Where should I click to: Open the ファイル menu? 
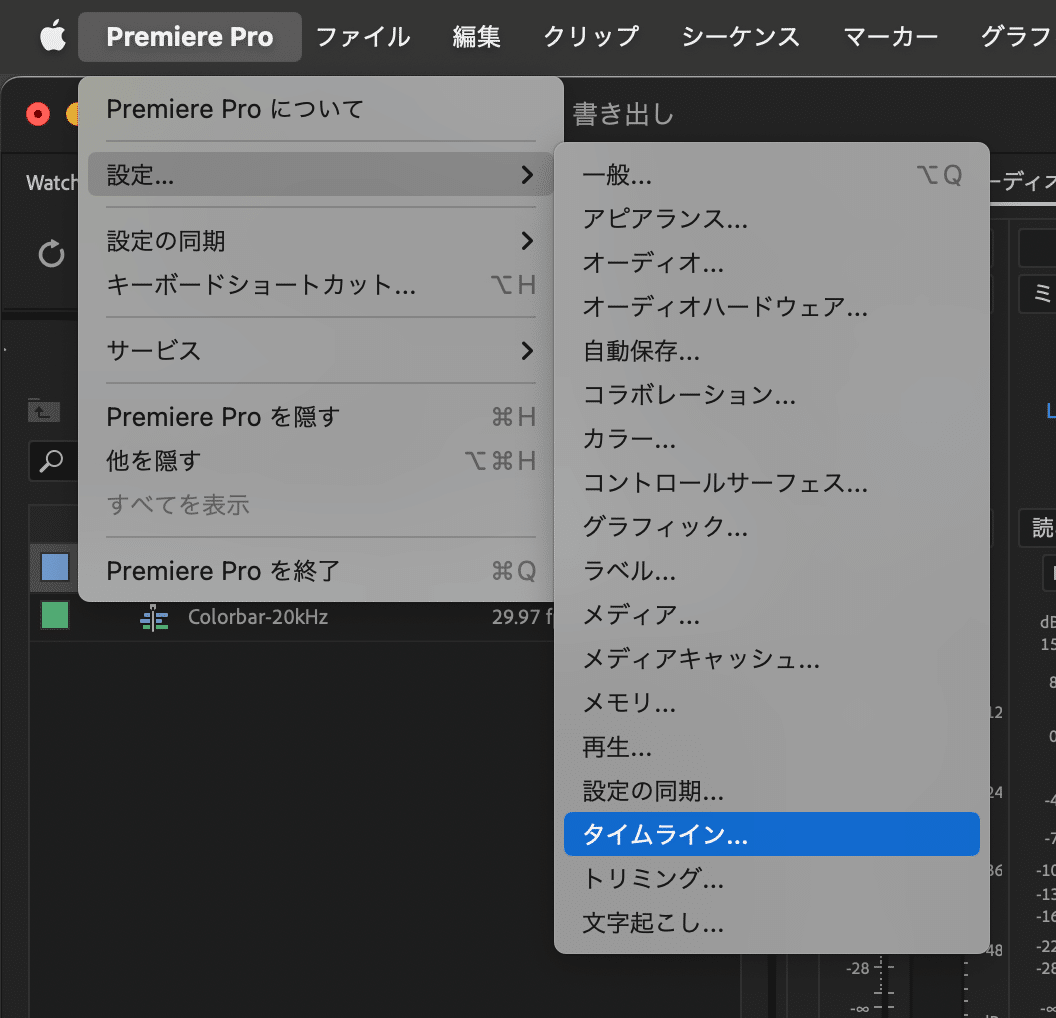click(x=362, y=37)
